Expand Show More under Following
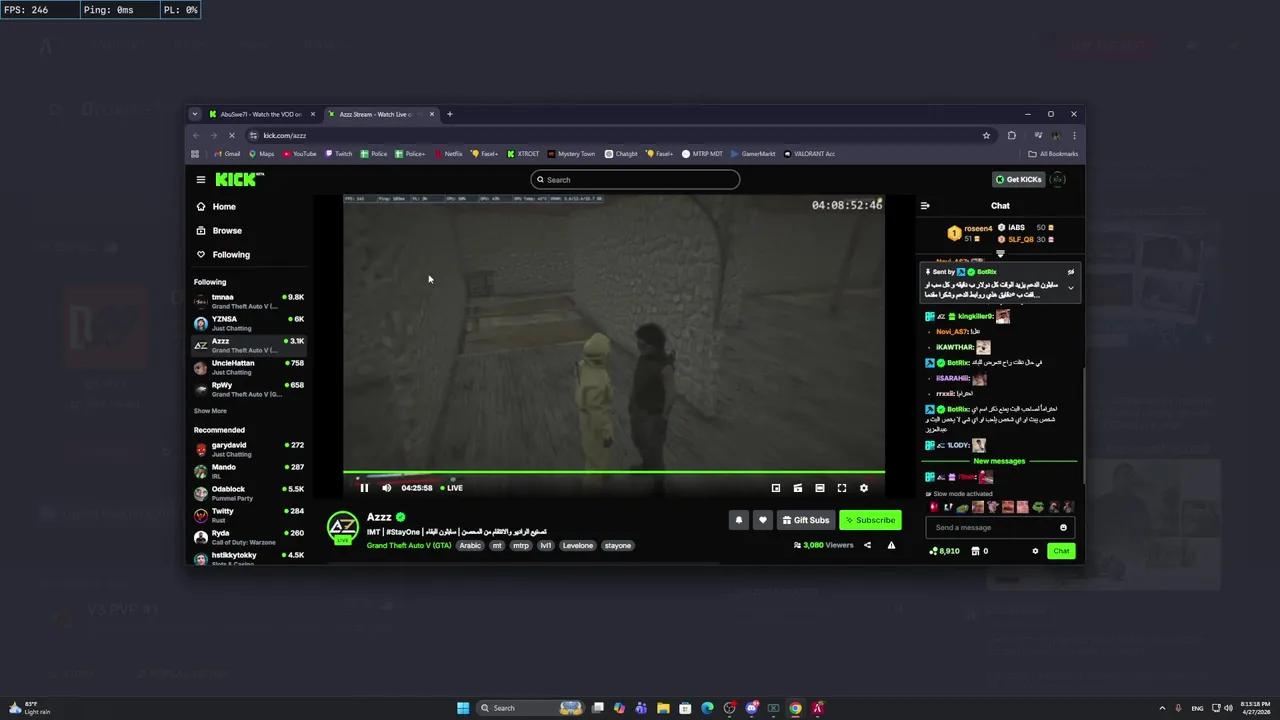Screen dimensions: 1280x720 point(210,411)
